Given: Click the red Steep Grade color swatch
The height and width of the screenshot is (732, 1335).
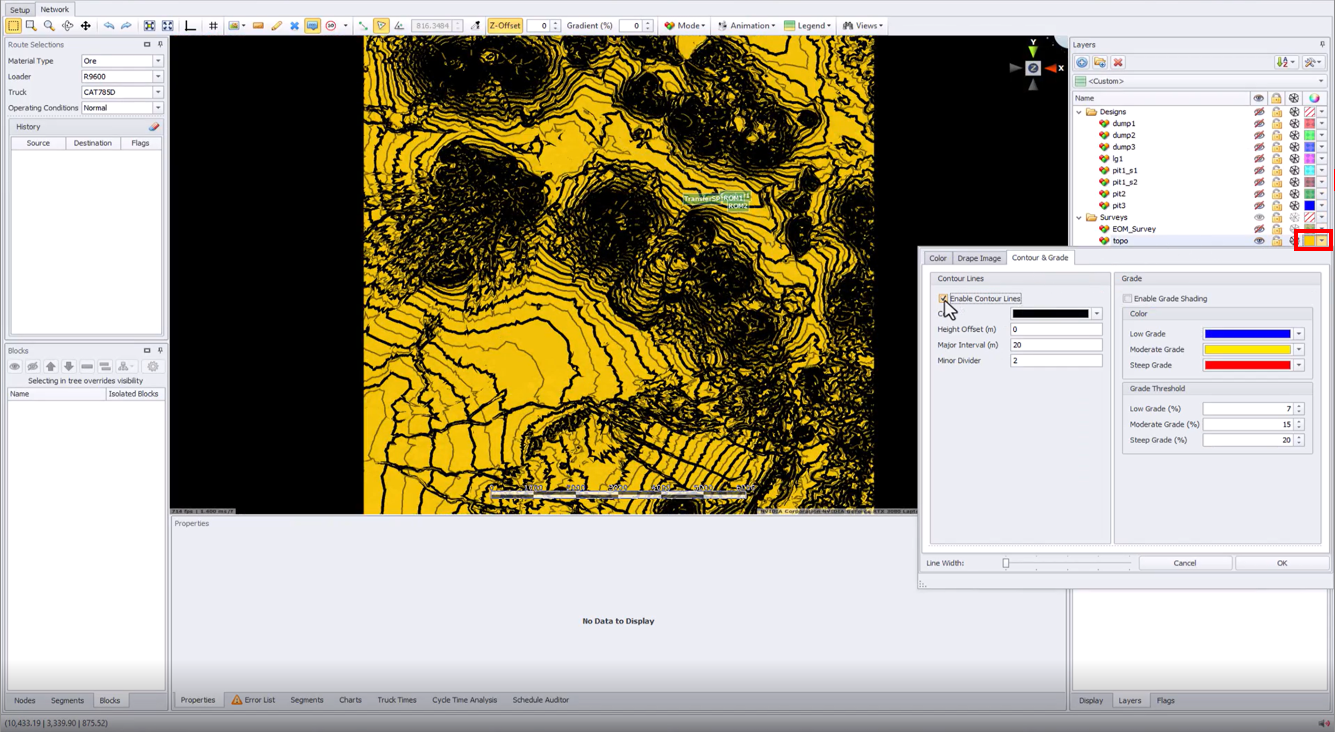Looking at the screenshot, I should click(x=1247, y=365).
